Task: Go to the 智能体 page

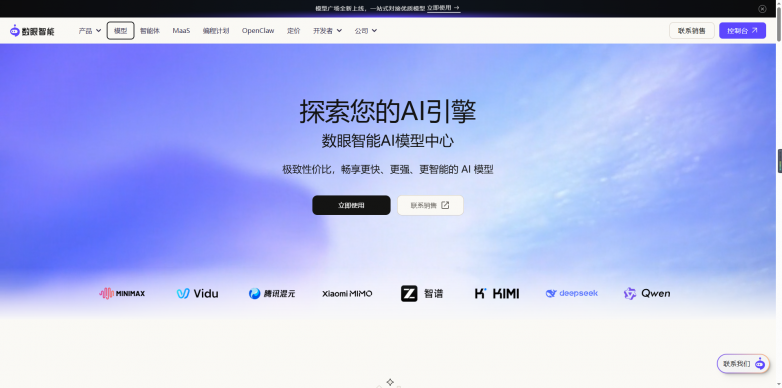Action: point(150,31)
